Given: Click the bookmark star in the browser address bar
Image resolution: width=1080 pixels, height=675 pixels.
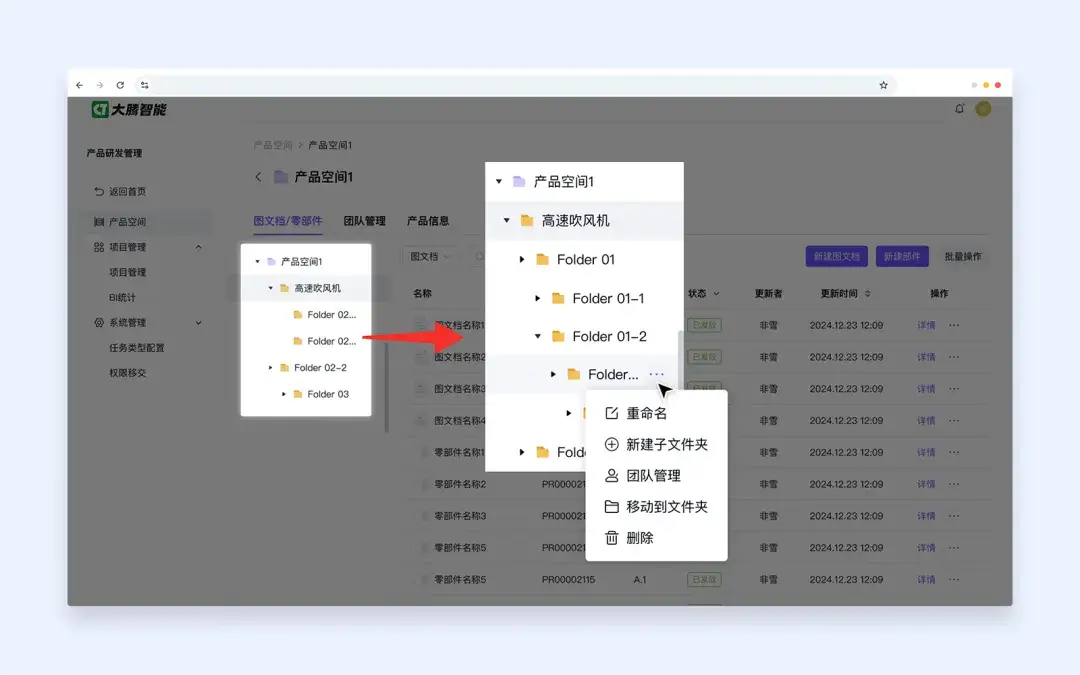Looking at the screenshot, I should (x=883, y=85).
